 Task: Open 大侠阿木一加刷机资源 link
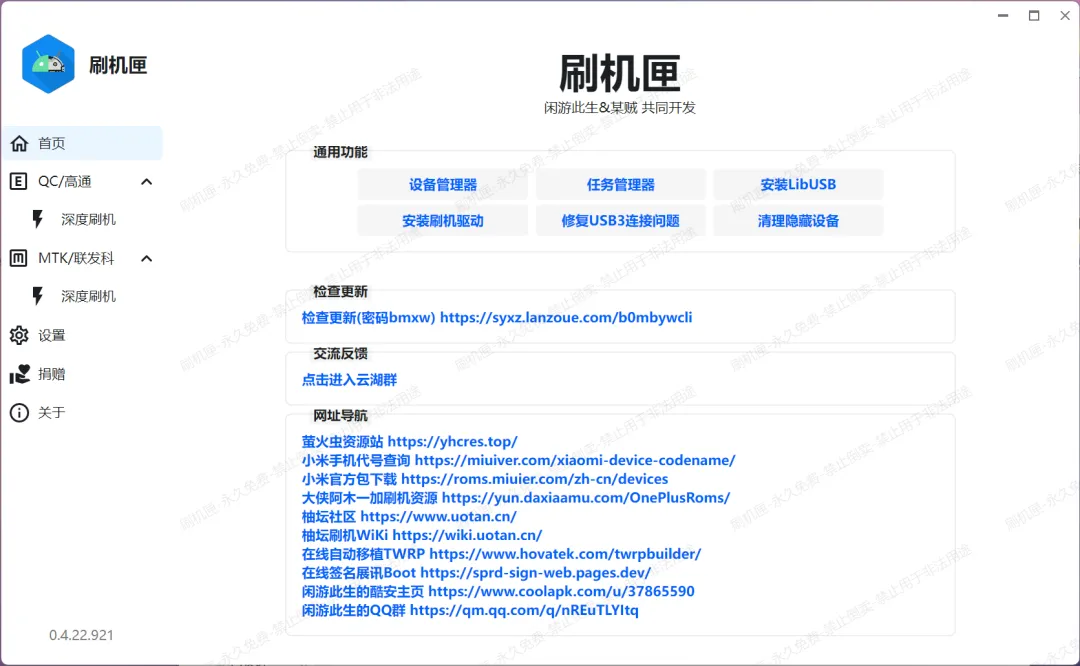pos(515,497)
